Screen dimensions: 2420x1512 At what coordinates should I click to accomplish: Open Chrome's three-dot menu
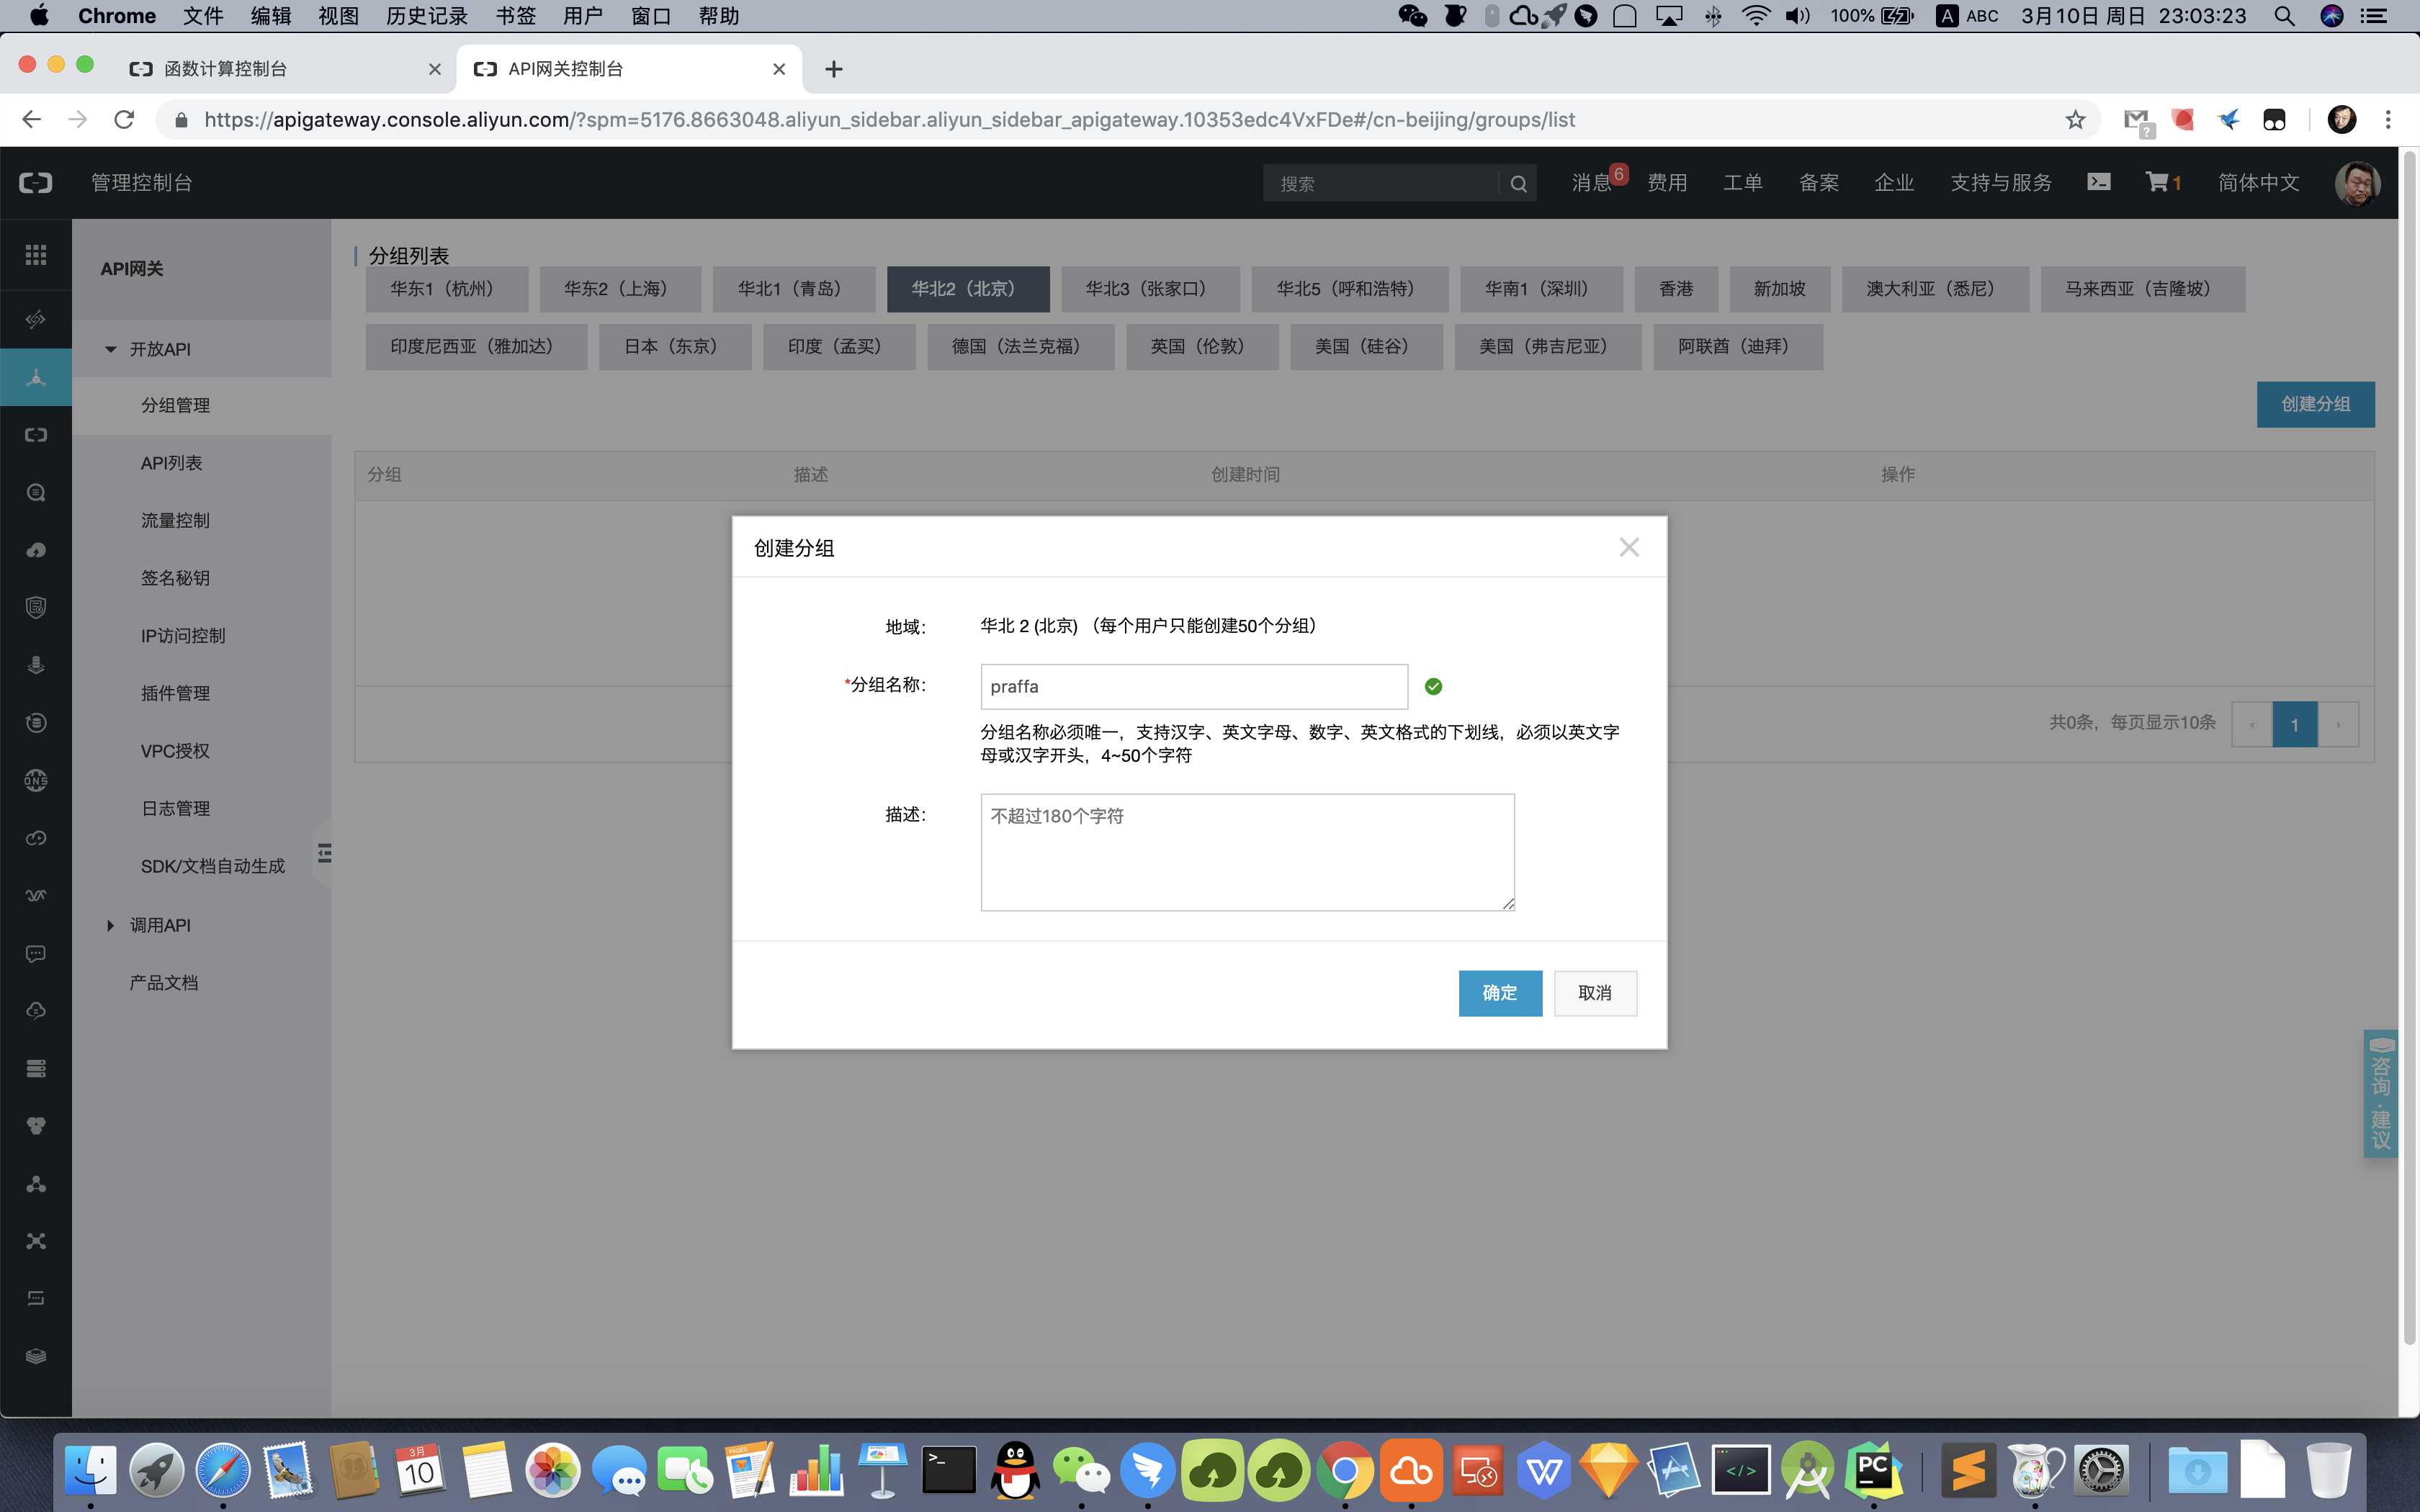coord(2388,120)
